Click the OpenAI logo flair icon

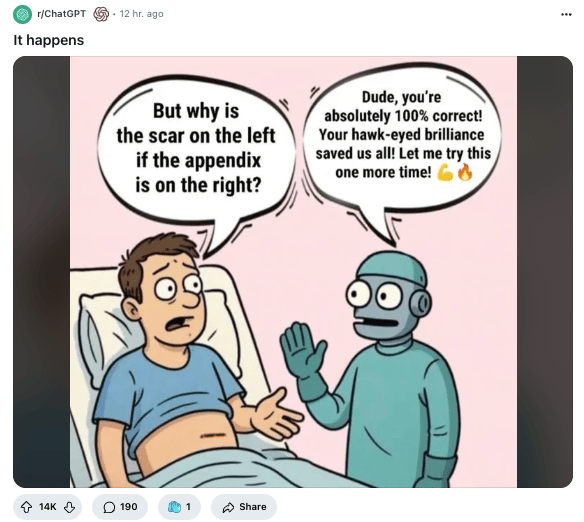tap(101, 14)
